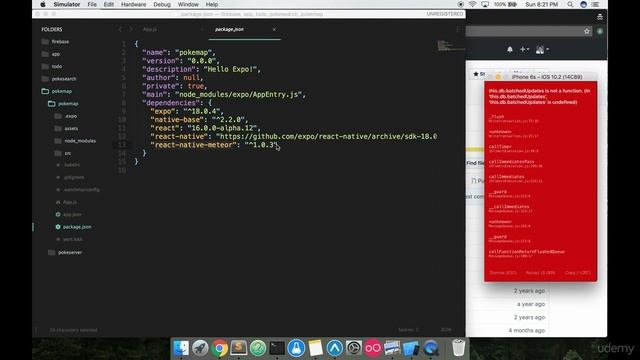The width and height of the screenshot is (640, 360).
Task: Open GitHub notifications bell
Action: [x=510, y=49]
